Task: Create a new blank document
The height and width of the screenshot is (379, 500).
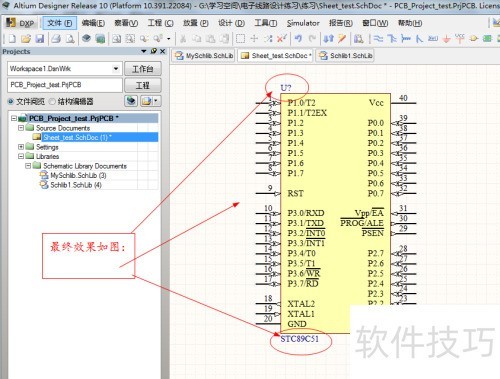Action: [12, 39]
